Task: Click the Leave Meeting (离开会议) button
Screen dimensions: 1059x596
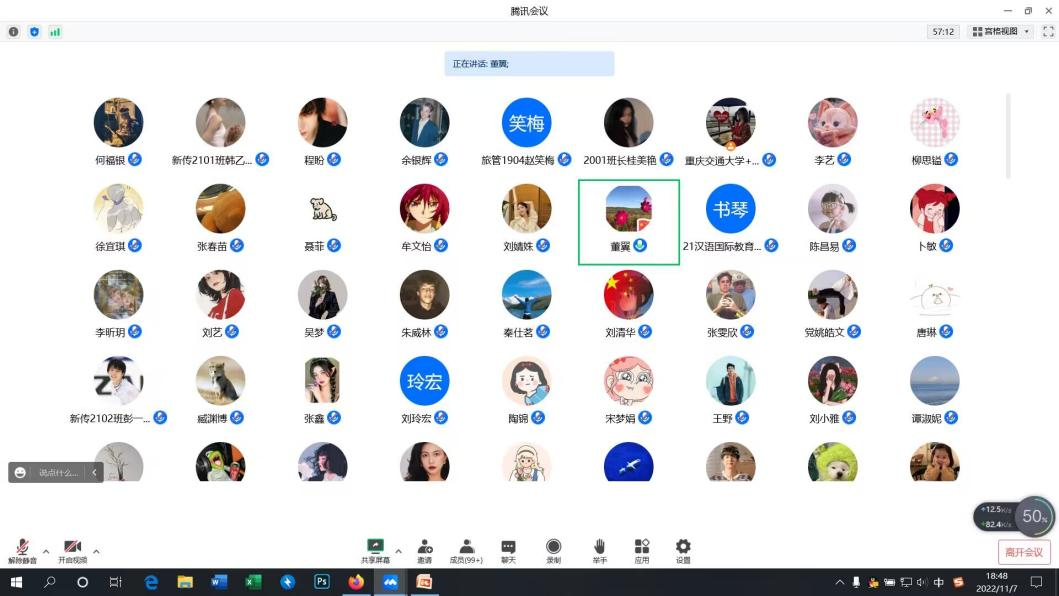Action: coord(1024,552)
